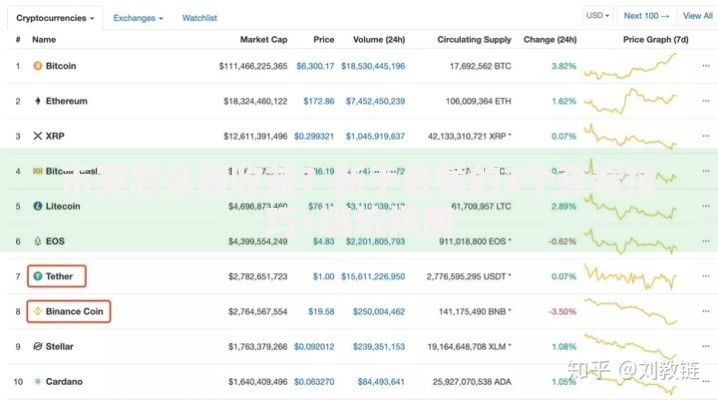The width and height of the screenshot is (718, 400).
Task: Switch to the Watchlist tab
Action: [x=200, y=18]
